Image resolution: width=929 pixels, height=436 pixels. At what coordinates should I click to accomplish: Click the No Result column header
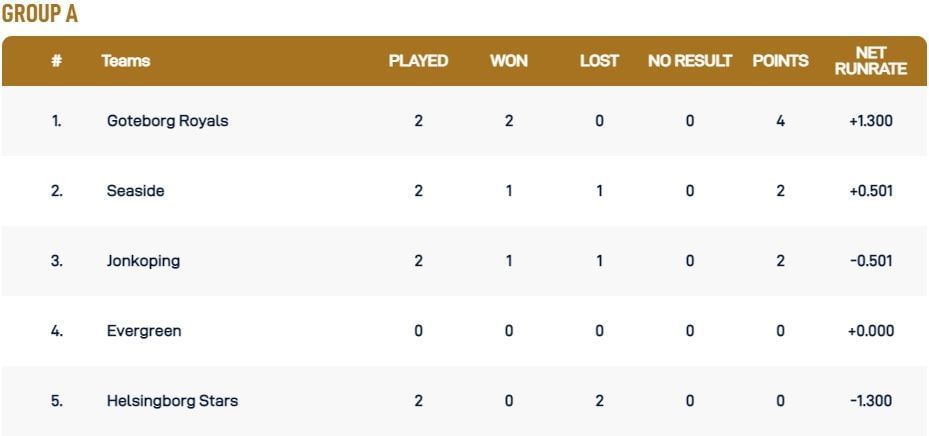point(690,61)
